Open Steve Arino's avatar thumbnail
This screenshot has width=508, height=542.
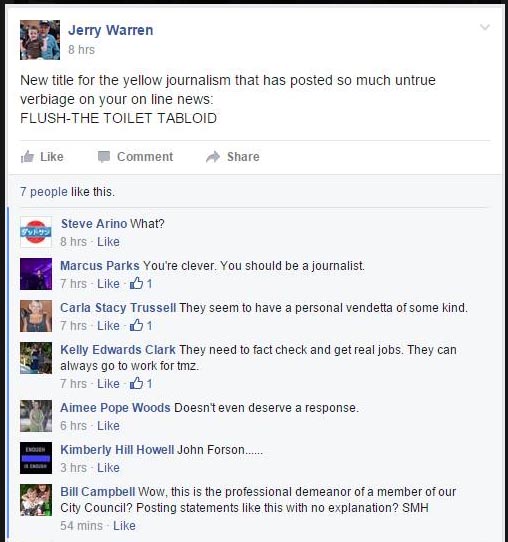click(x=36, y=232)
